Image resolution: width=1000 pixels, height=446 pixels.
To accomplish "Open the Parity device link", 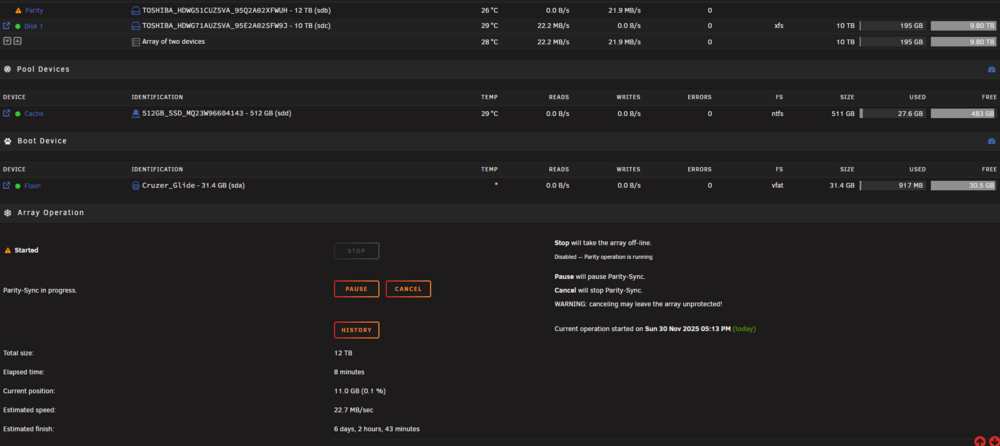I will point(34,11).
